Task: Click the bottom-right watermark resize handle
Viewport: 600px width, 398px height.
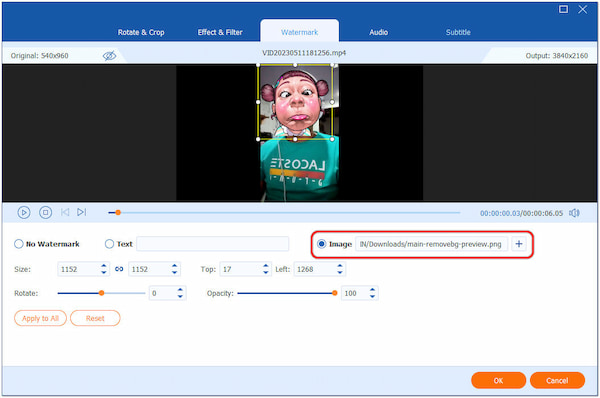Action: [x=332, y=139]
